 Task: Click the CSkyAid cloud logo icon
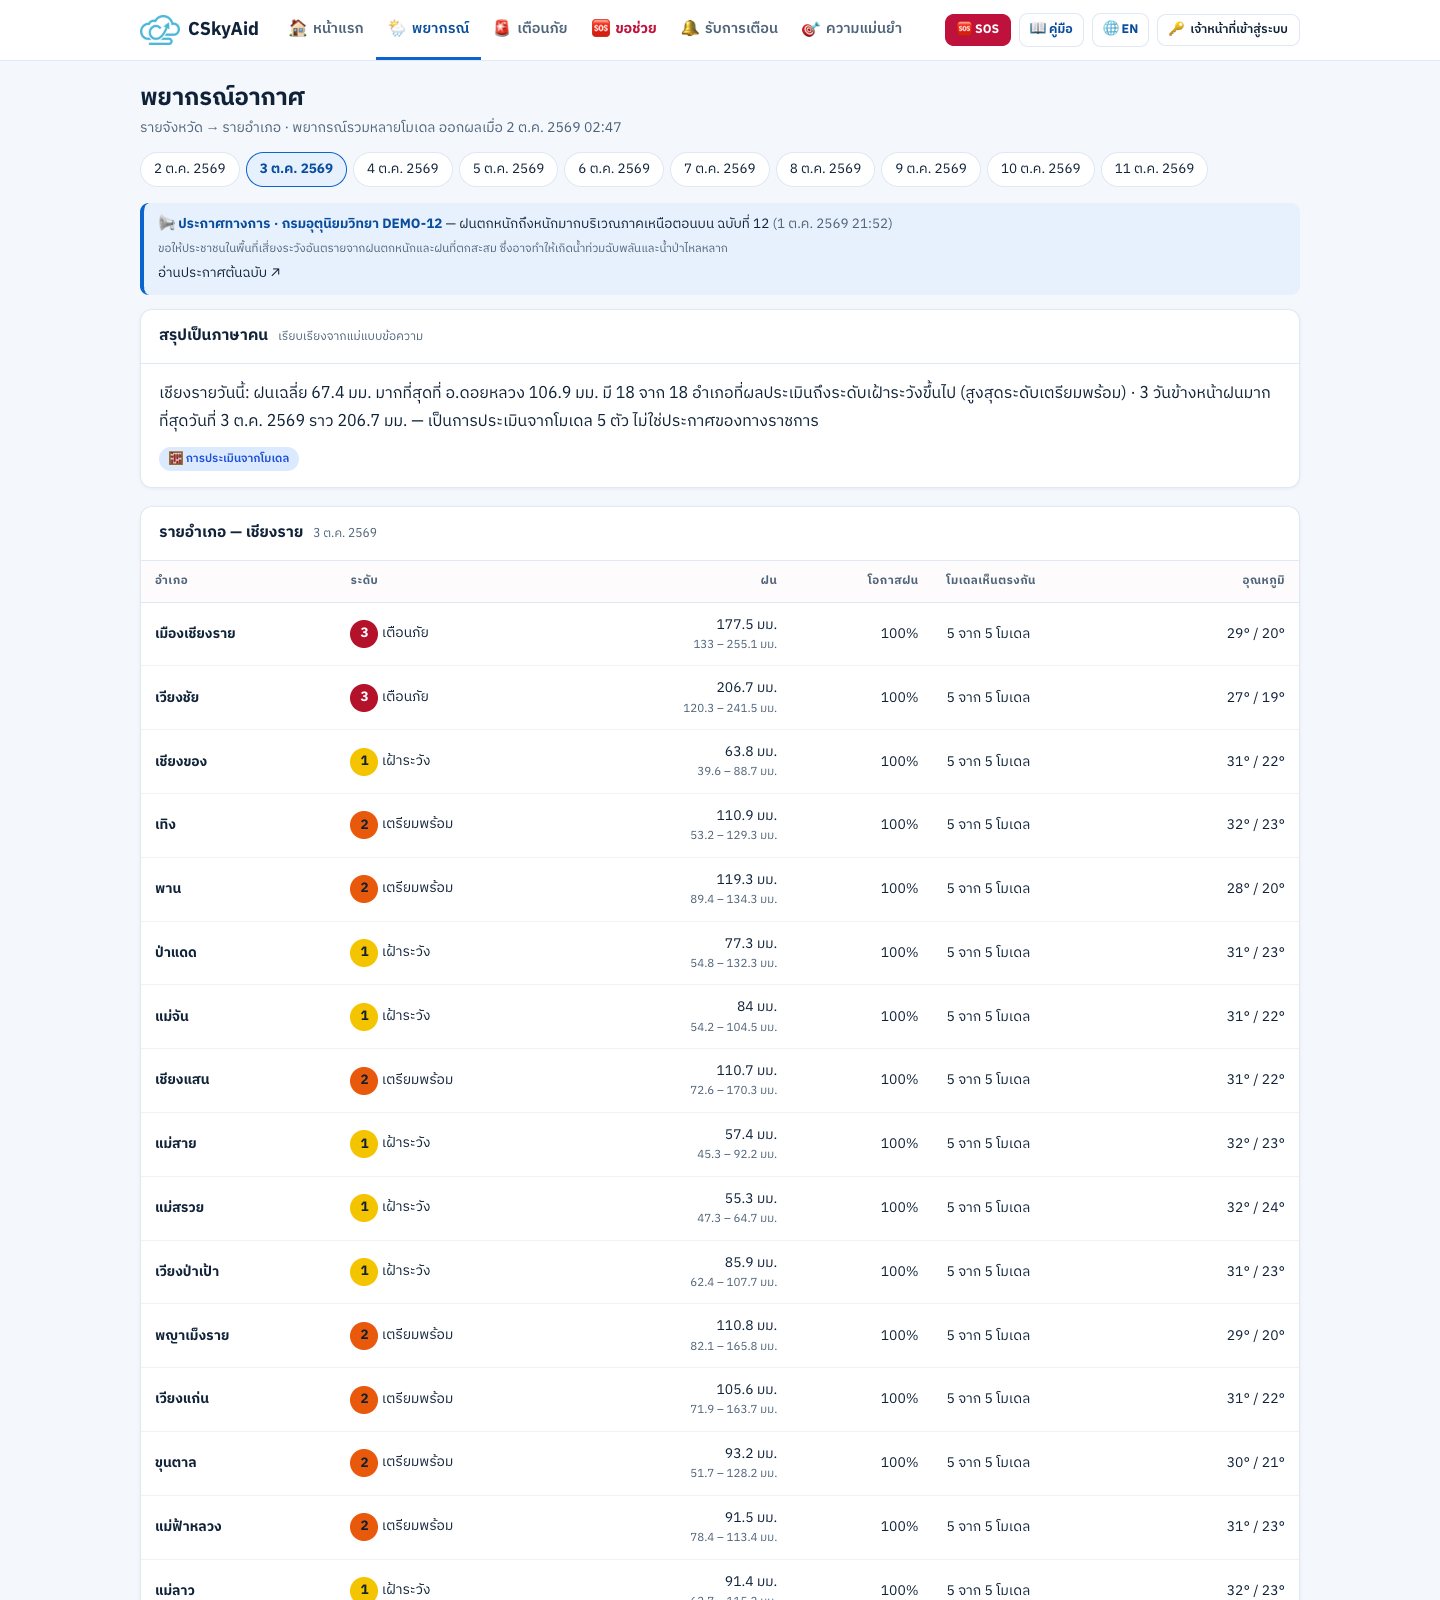(x=160, y=30)
